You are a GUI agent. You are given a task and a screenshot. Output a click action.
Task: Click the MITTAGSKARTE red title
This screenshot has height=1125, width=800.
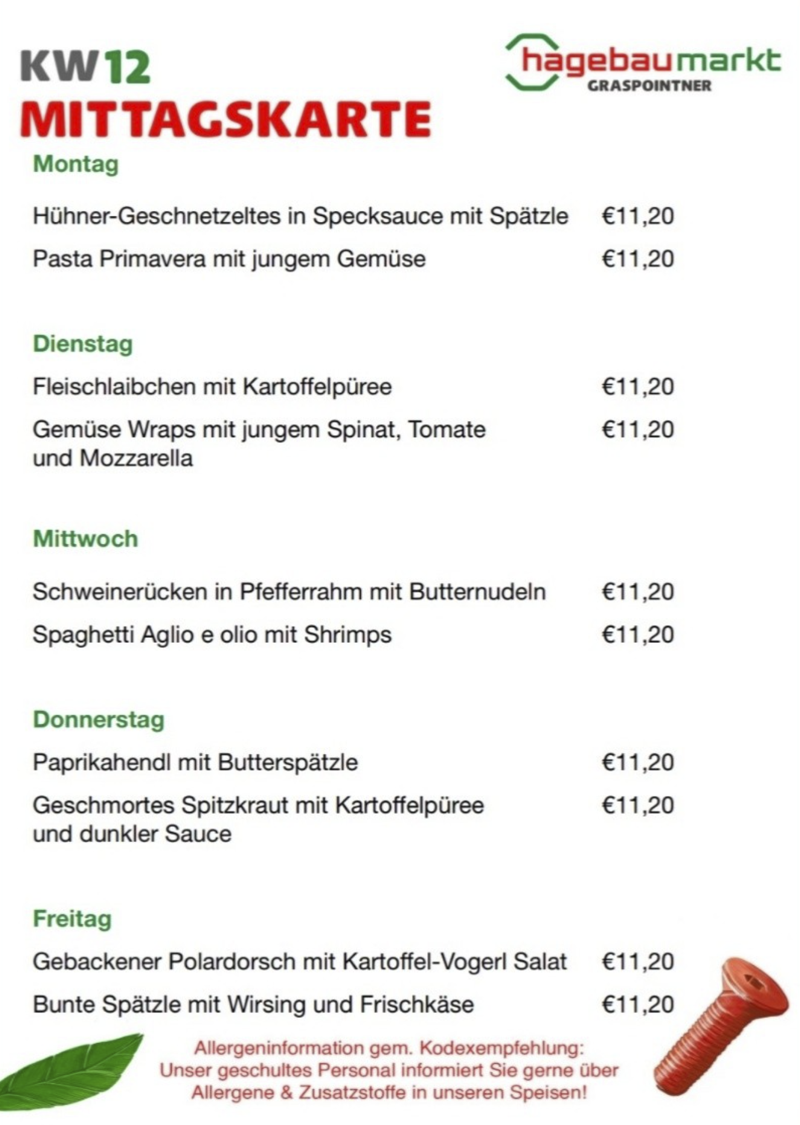(226, 119)
